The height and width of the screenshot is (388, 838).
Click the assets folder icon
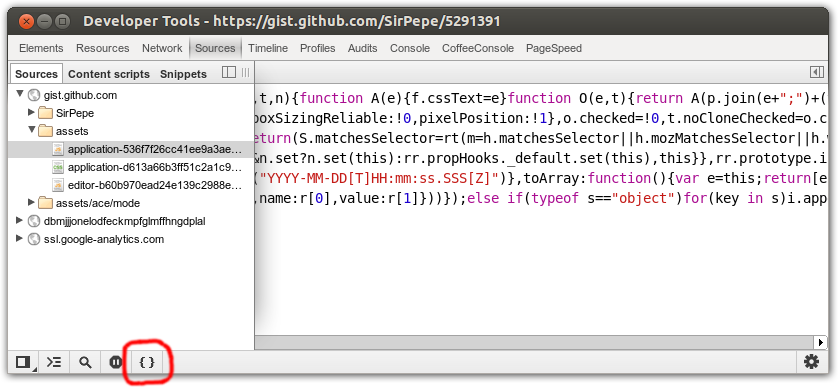(45, 131)
